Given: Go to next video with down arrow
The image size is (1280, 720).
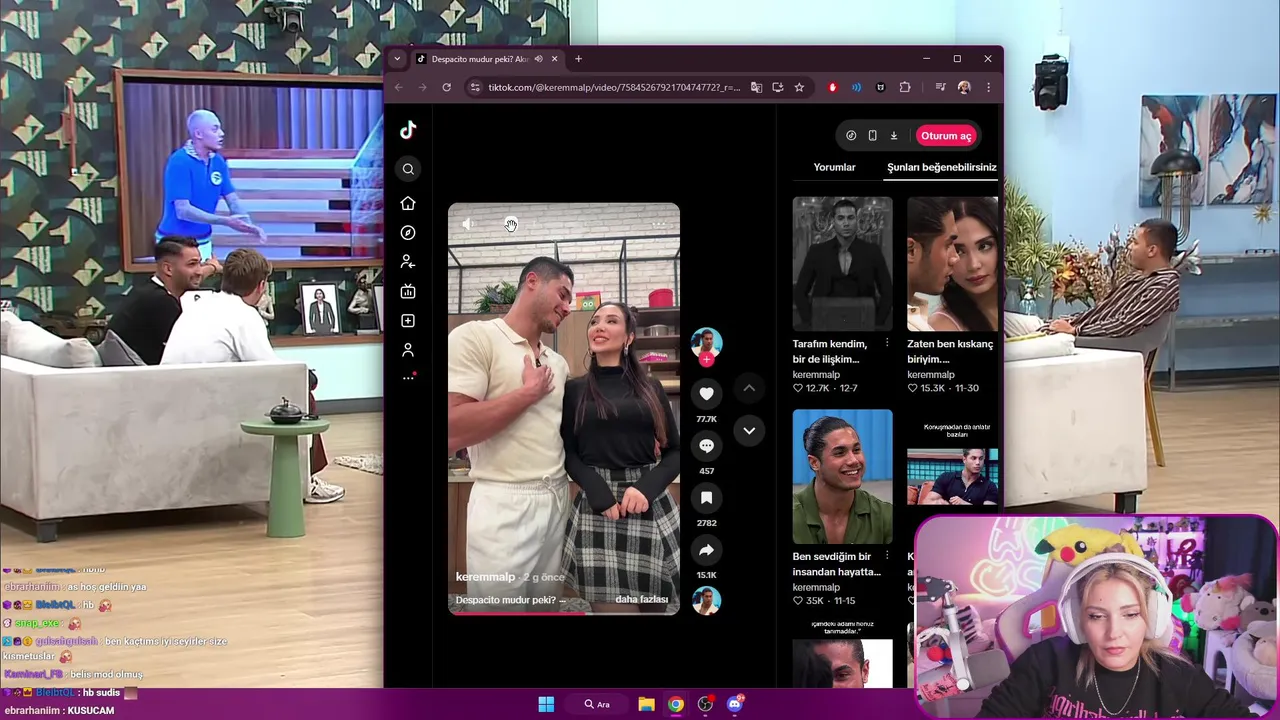Looking at the screenshot, I should click(749, 431).
